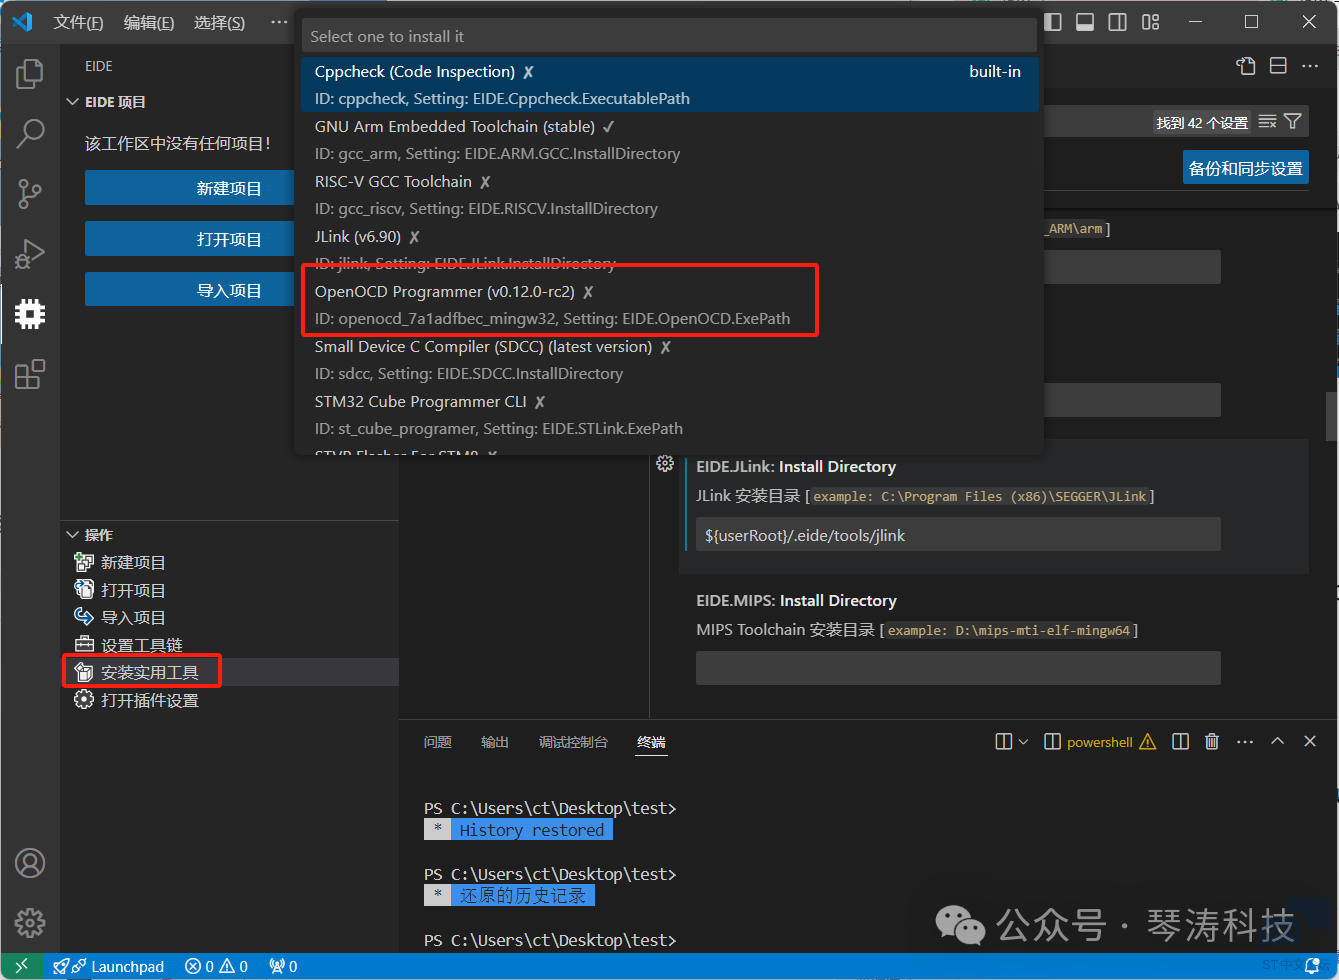Click the ports broadcast indicator in status bar

283,966
